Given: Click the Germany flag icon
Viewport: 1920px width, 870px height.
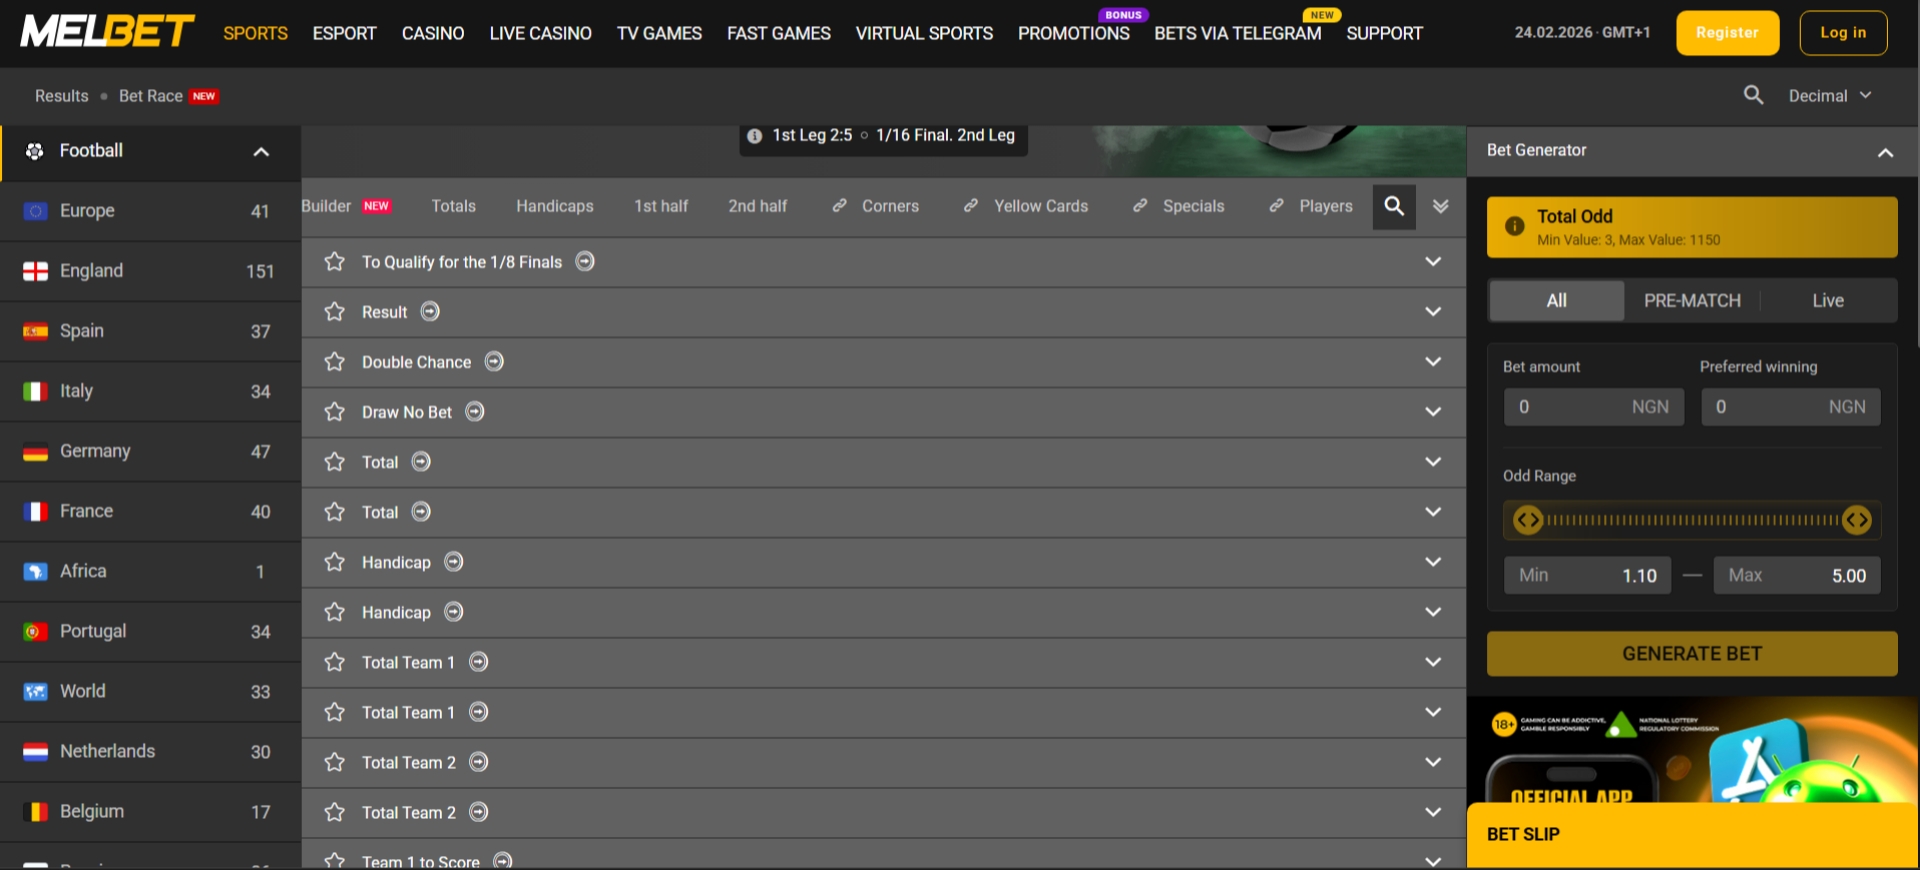Looking at the screenshot, I should pyautogui.click(x=35, y=451).
